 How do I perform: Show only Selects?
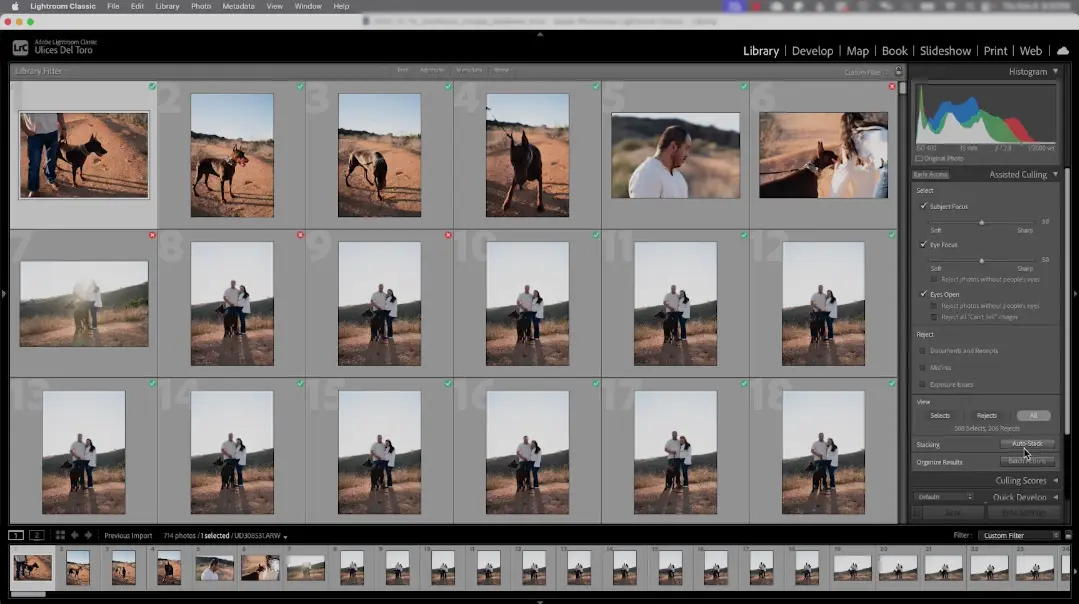940,416
